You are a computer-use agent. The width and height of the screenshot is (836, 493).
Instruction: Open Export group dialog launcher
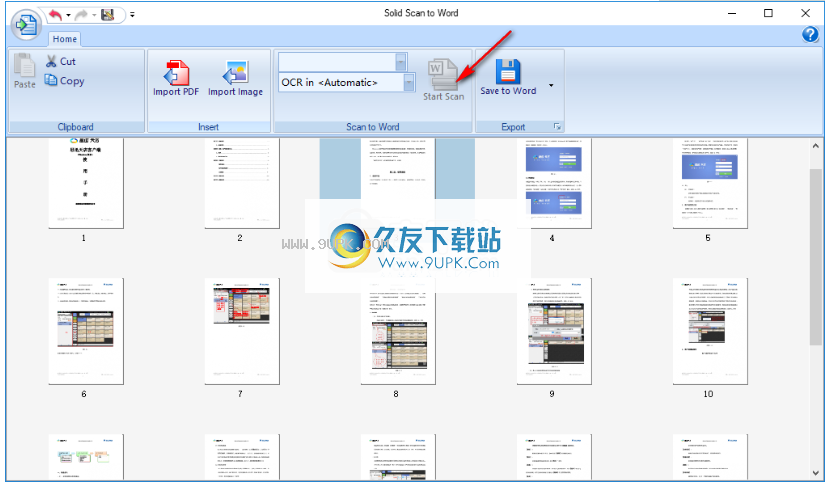point(557,127)
